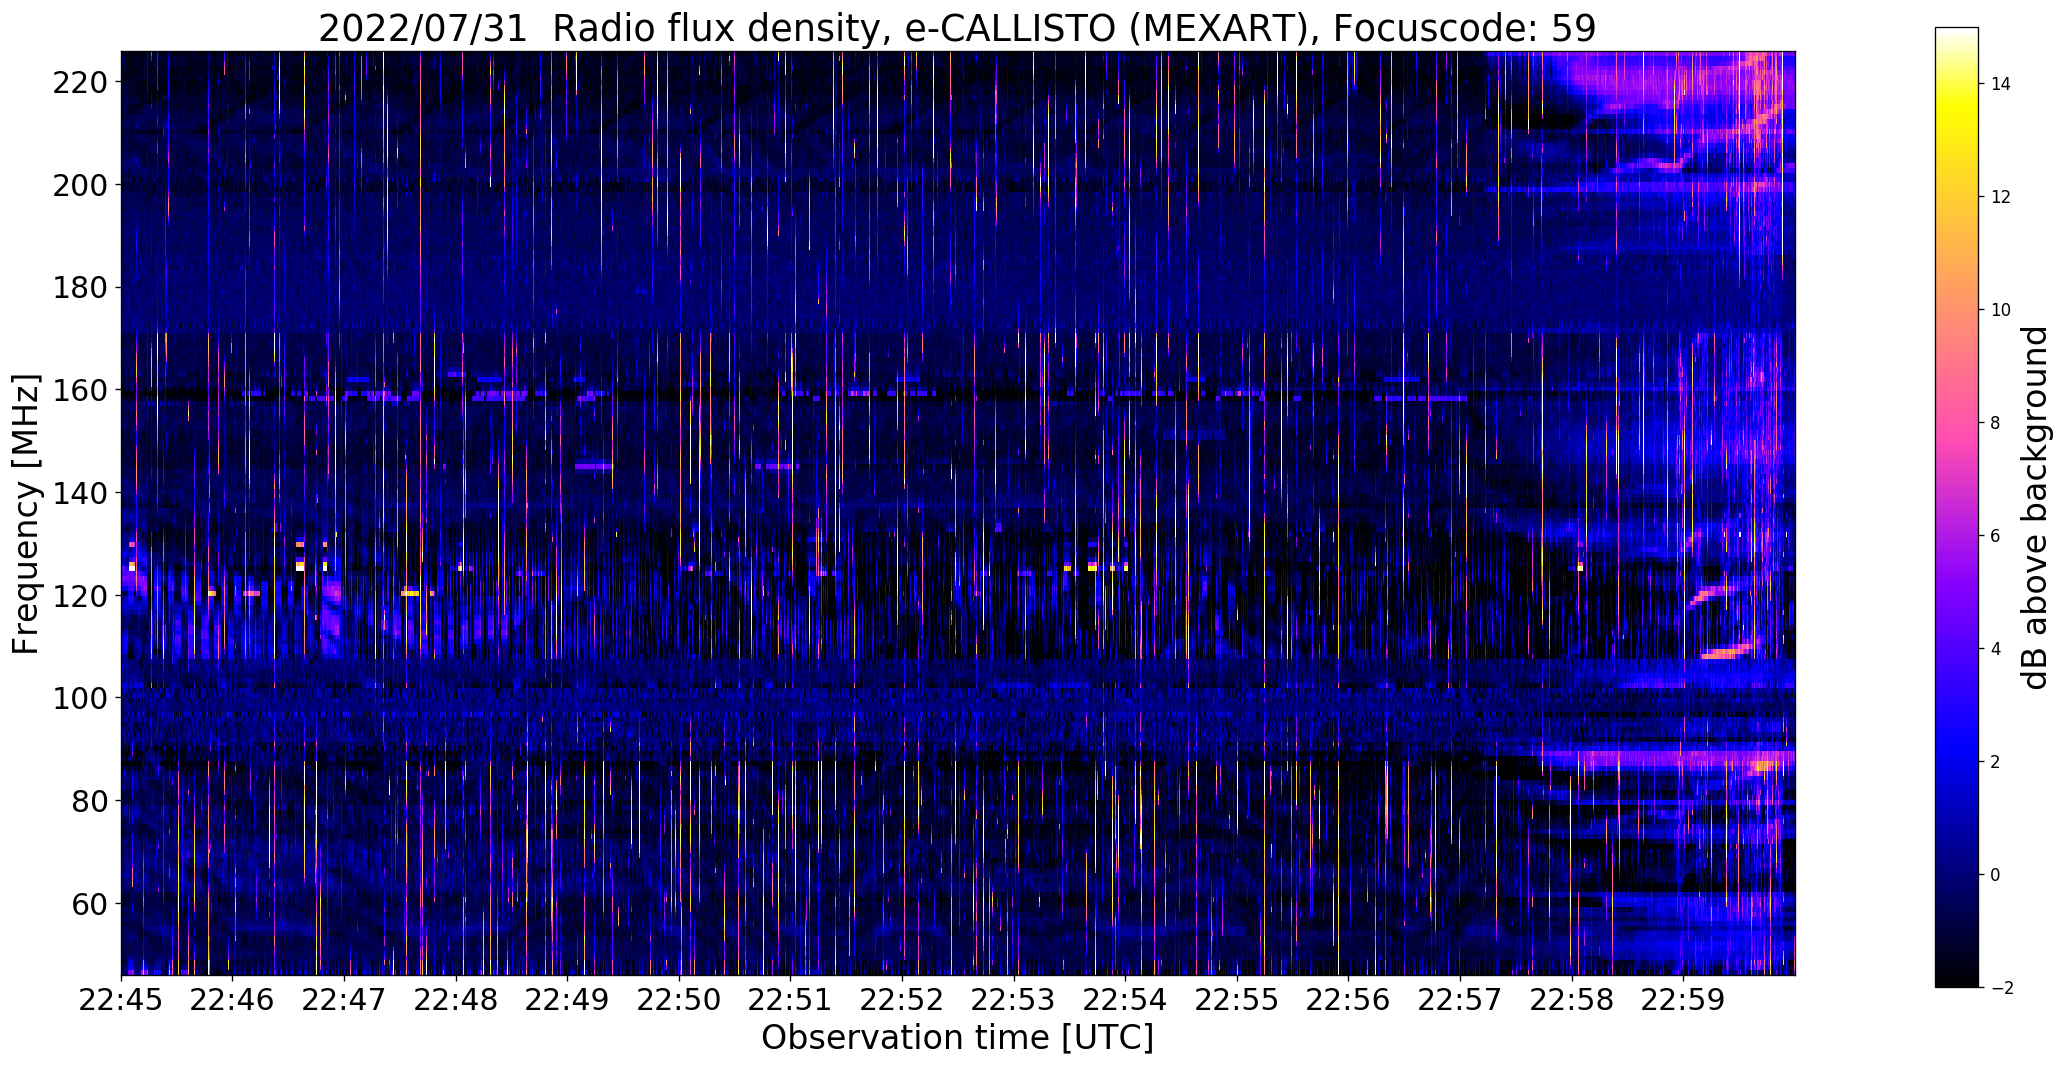This screenshot has width=2066, height=1067.
Task: Click the colorbar tick label 10
Action: point(2001,310)
